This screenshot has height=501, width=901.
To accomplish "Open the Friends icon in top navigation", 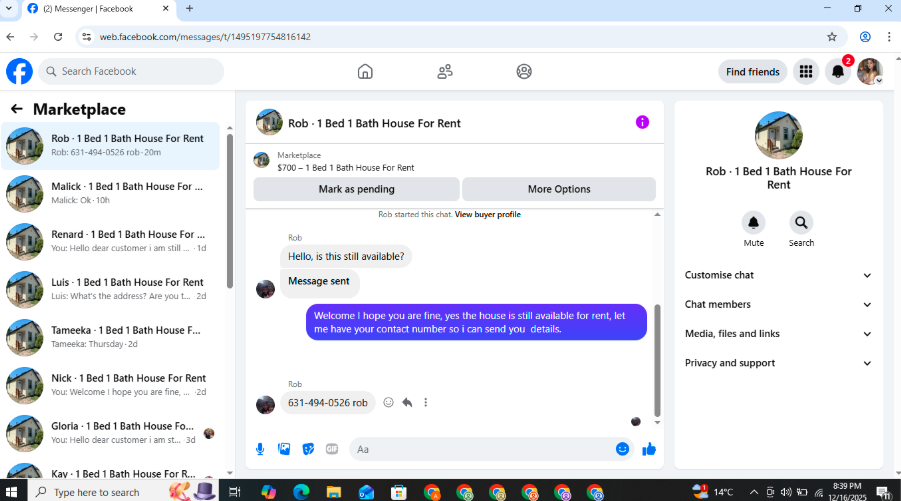I will pos(445,72).
